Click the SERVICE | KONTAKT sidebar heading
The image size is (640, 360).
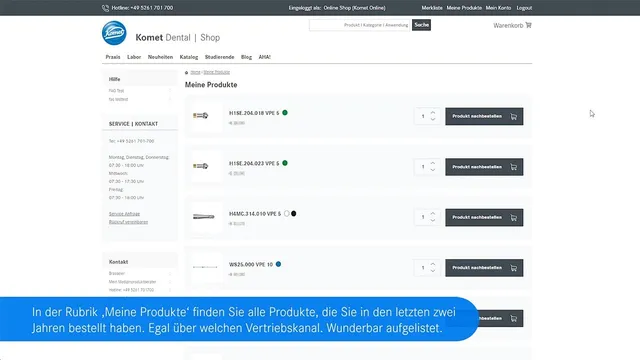133,124
